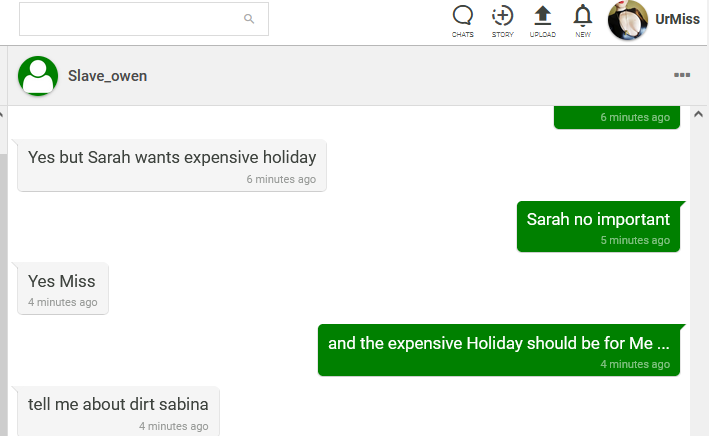709x436 pixels.
Task: Click the partially visible top green message
Action: [x=617, y=117]
